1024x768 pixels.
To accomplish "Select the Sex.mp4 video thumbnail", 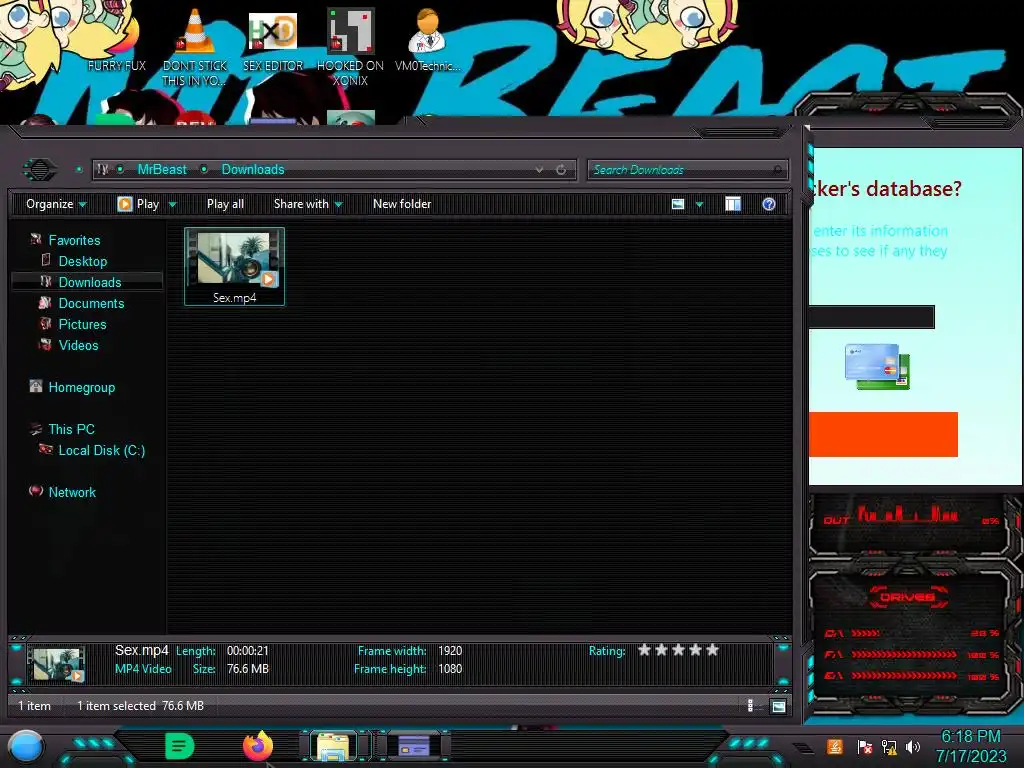I will (x=234, y=266).
